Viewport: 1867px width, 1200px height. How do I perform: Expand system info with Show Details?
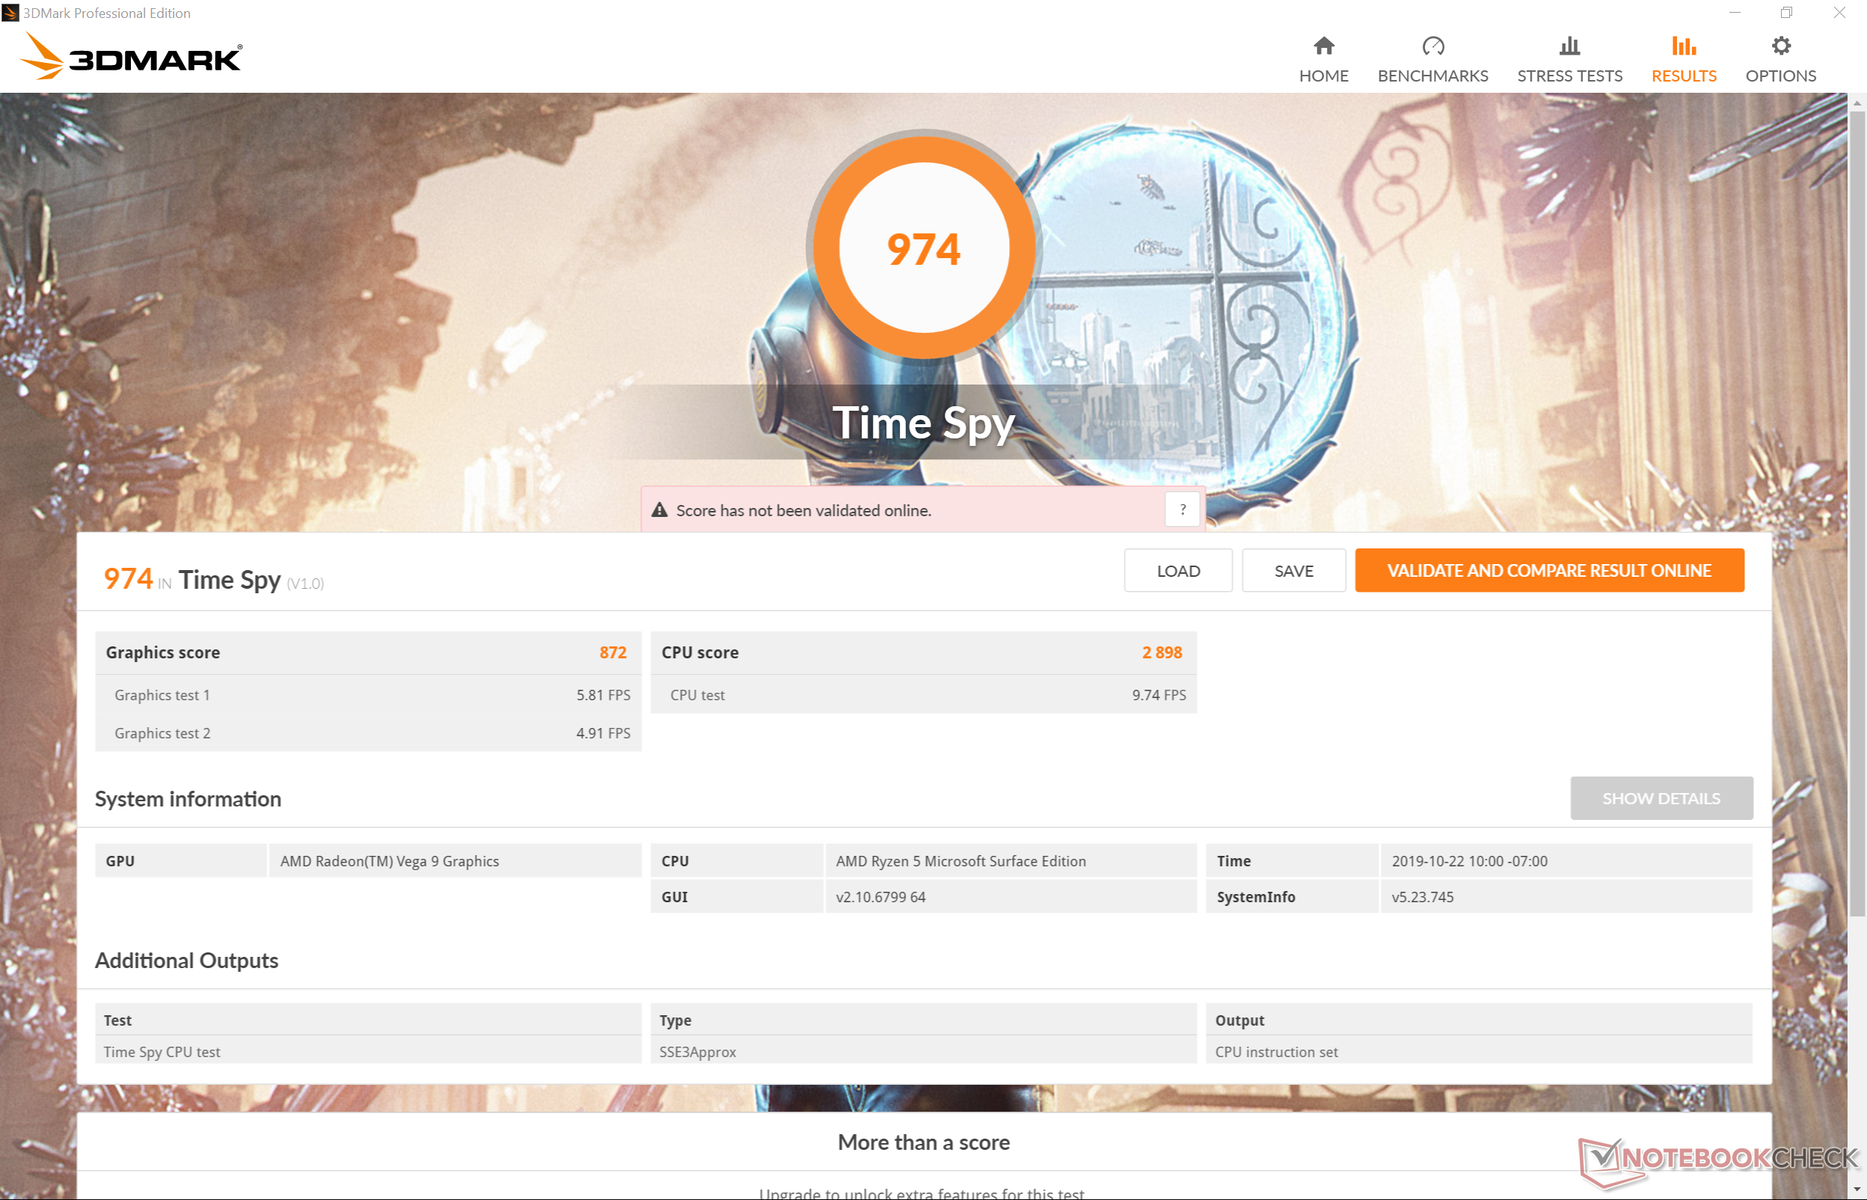tap(1660, 798)
